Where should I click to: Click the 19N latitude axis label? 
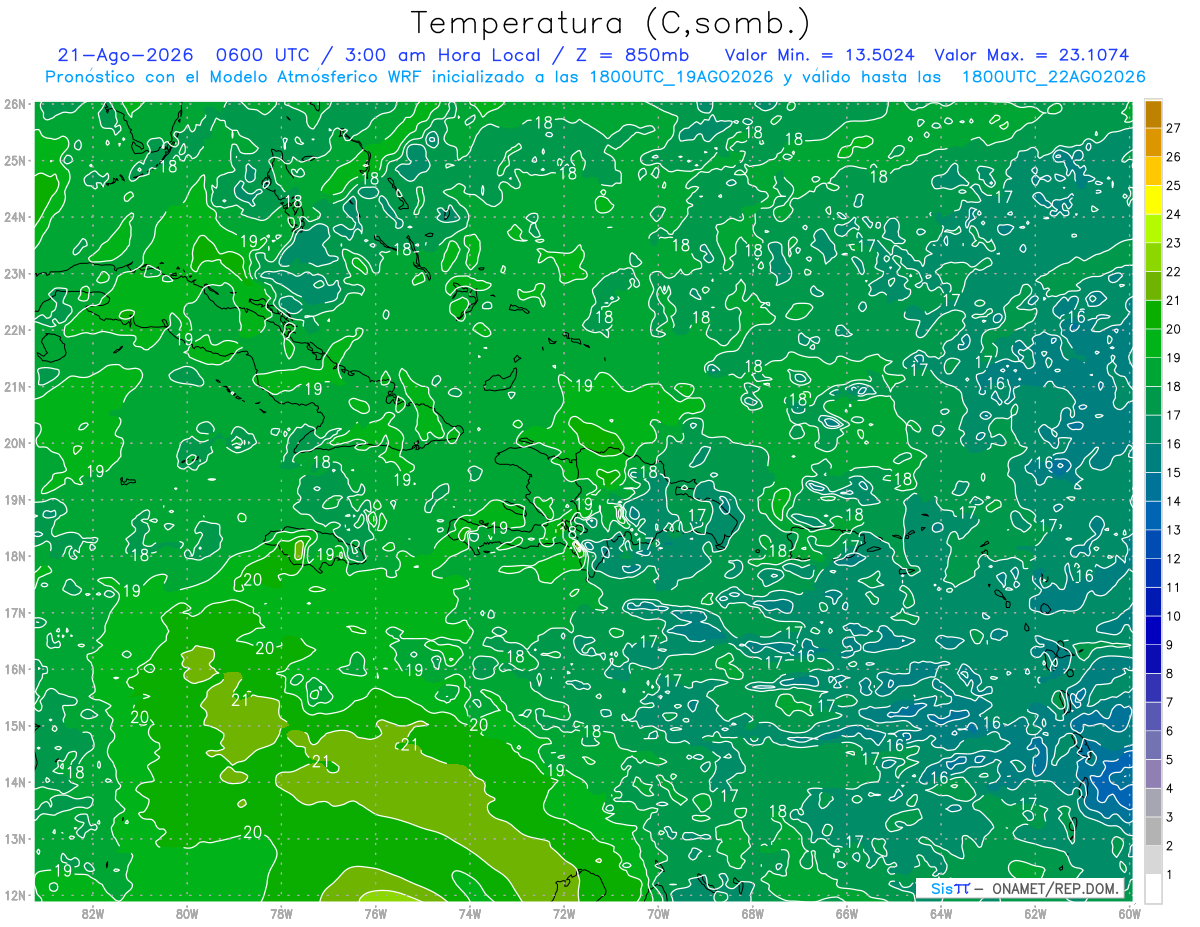click(x=15, y=499)
